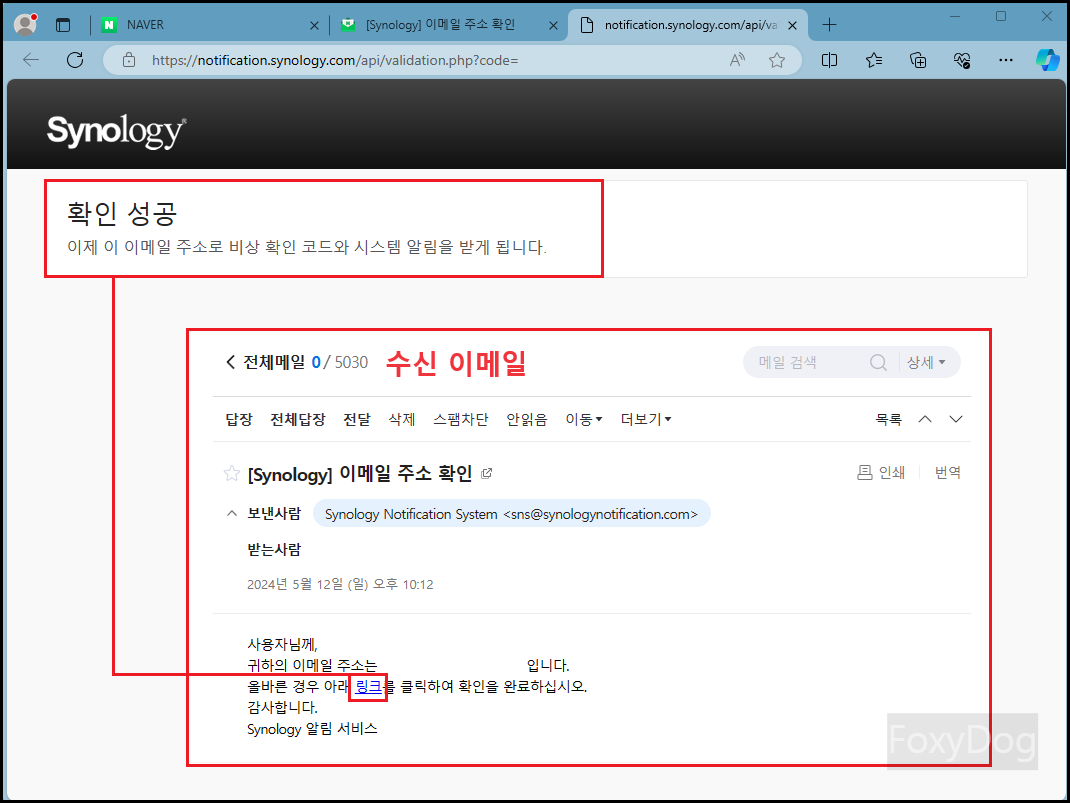The height and width of the screenshot is (803, 1070).
Task: Open Browser essentials heart icon
Action: point(961,60)
